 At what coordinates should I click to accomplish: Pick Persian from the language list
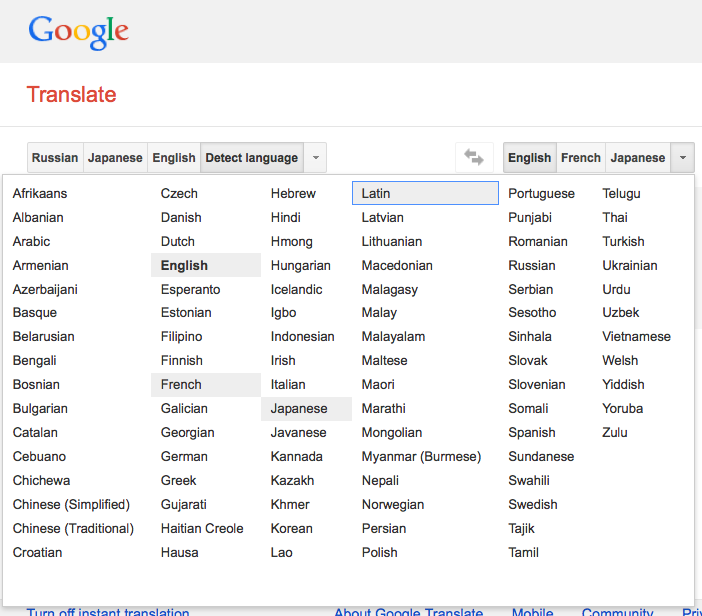click(x=384, y=528)
